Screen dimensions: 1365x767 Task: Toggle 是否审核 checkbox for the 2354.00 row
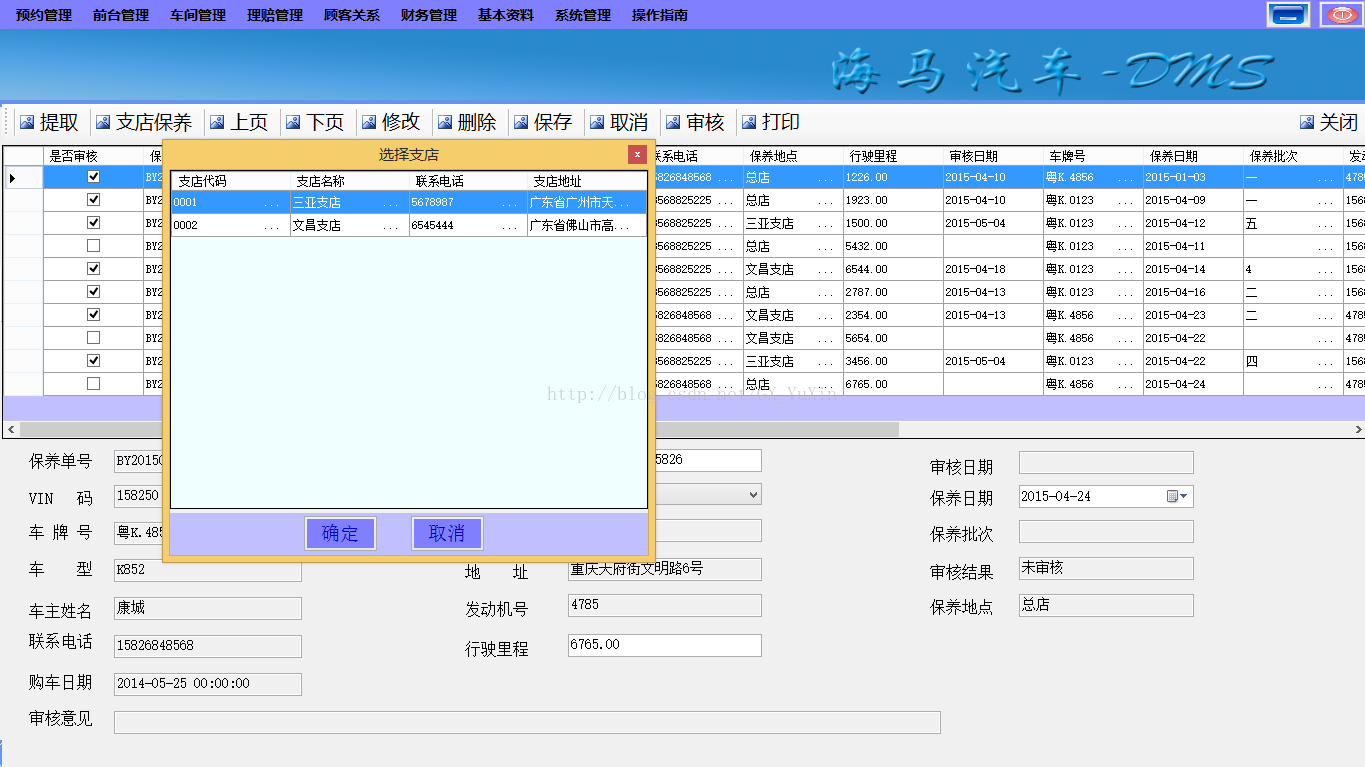click(x=94, y=314)
